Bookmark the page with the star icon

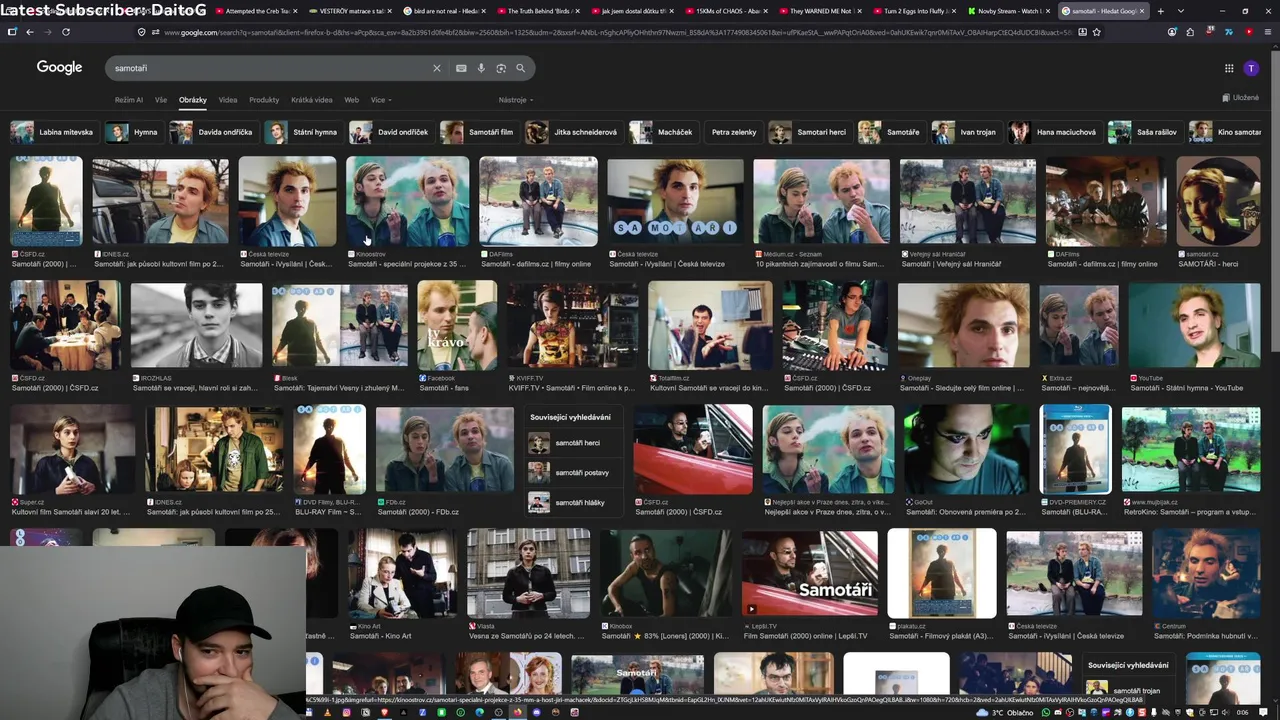(x=1097, y=32)
